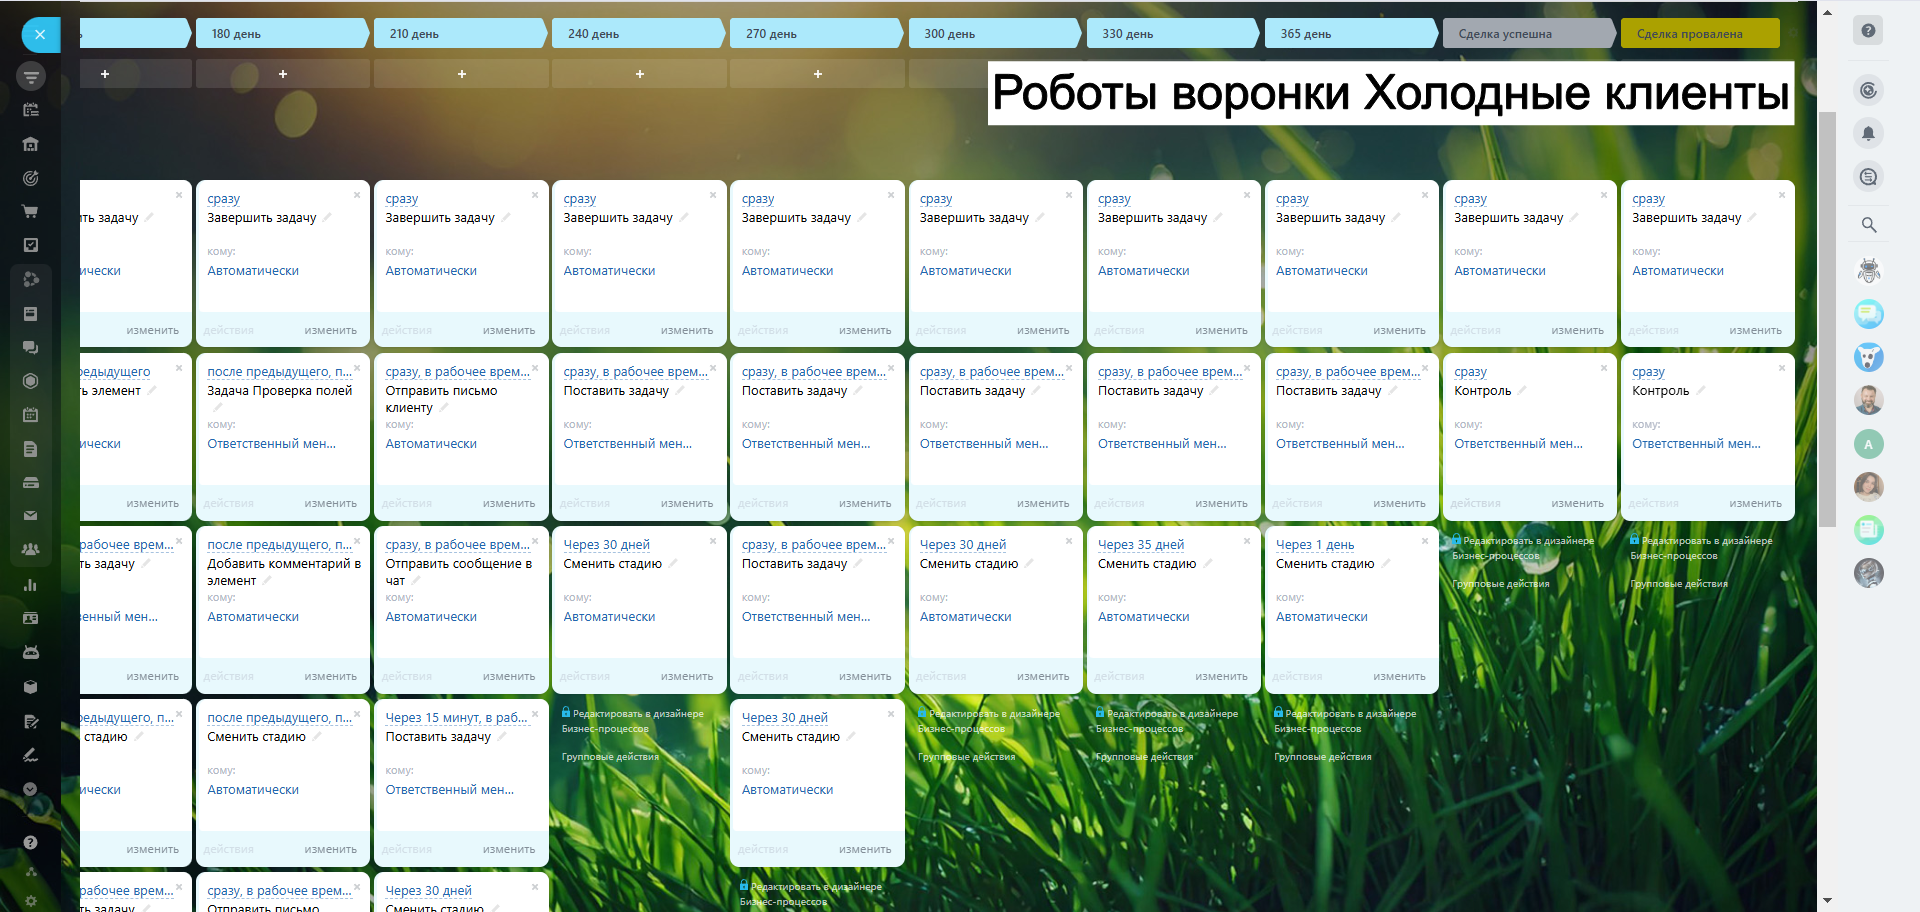Click изменить on Задача Проверка полей robot
Image resolution: width=1920 pixels, height=912 pixels.
pyautogui.click(x=330, y=504)
